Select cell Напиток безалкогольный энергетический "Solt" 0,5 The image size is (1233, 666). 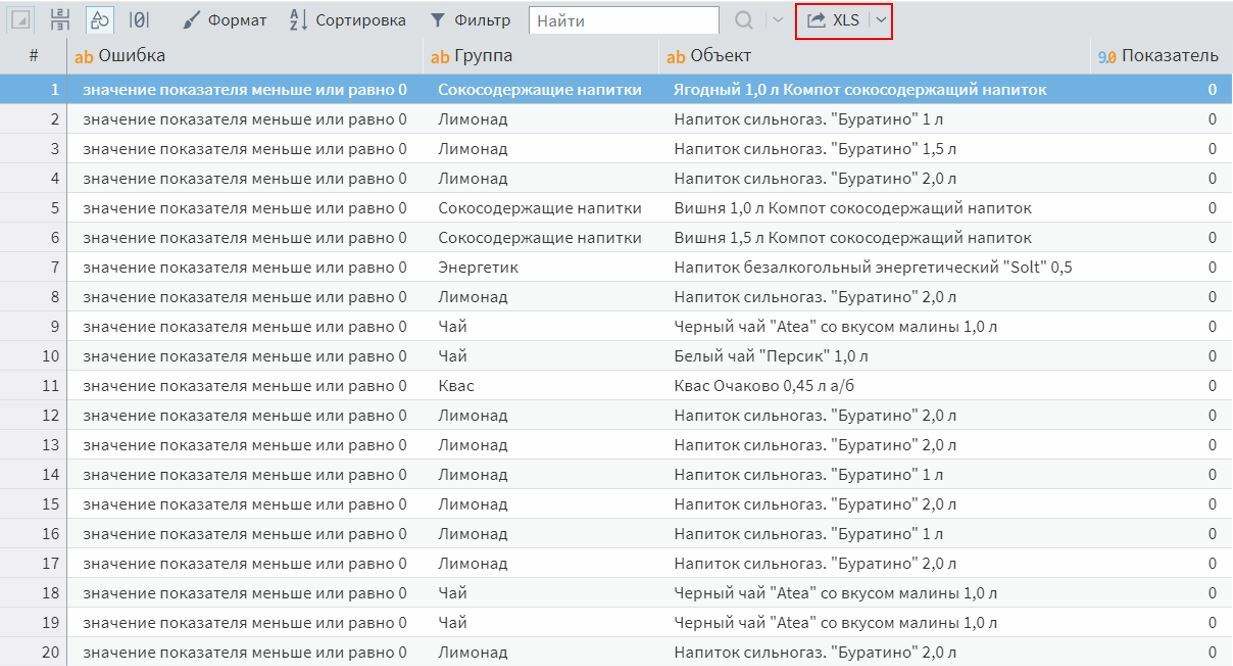click(x=874, y=267)
